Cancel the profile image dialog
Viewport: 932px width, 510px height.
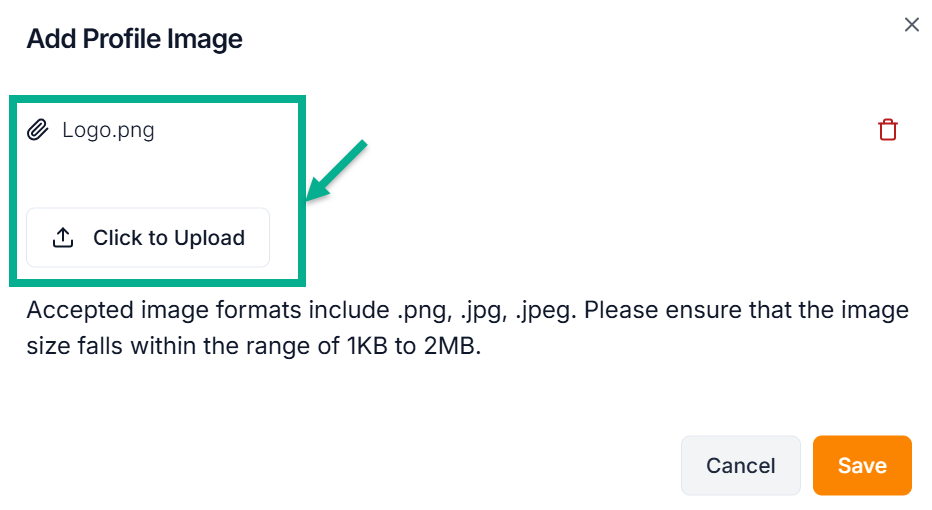[x=740, y=465]
